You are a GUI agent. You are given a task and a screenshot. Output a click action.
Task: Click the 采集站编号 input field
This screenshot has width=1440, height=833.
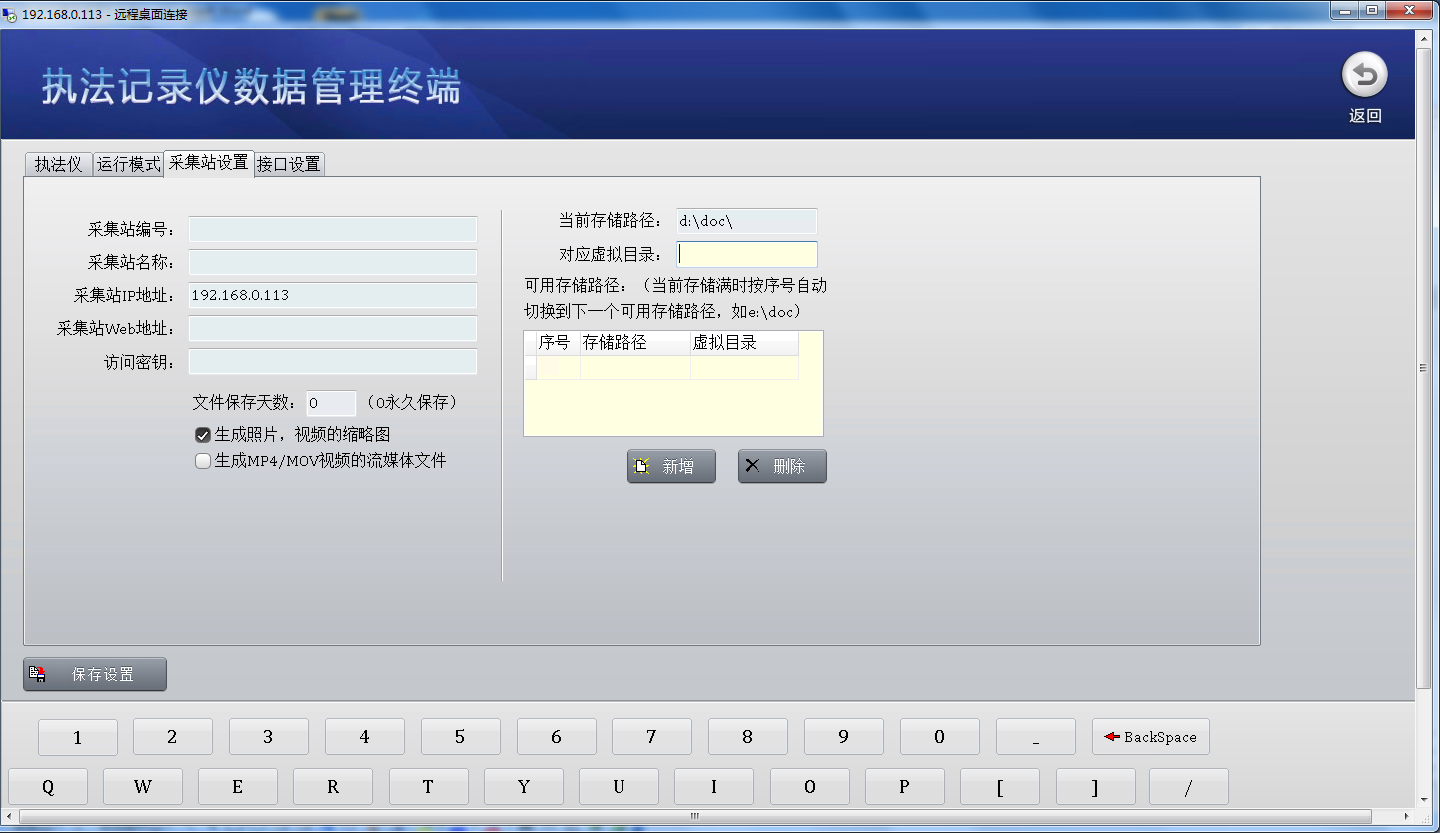click(x=333, y=230)
